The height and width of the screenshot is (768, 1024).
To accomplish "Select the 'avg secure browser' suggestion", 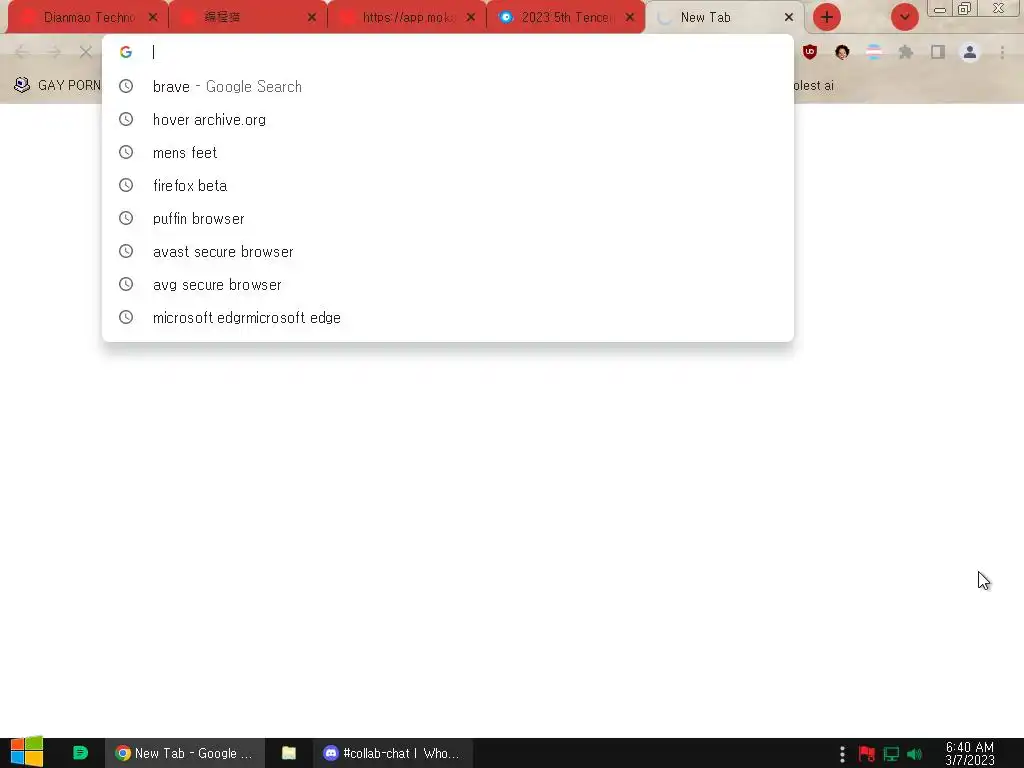I will (448, 285).
